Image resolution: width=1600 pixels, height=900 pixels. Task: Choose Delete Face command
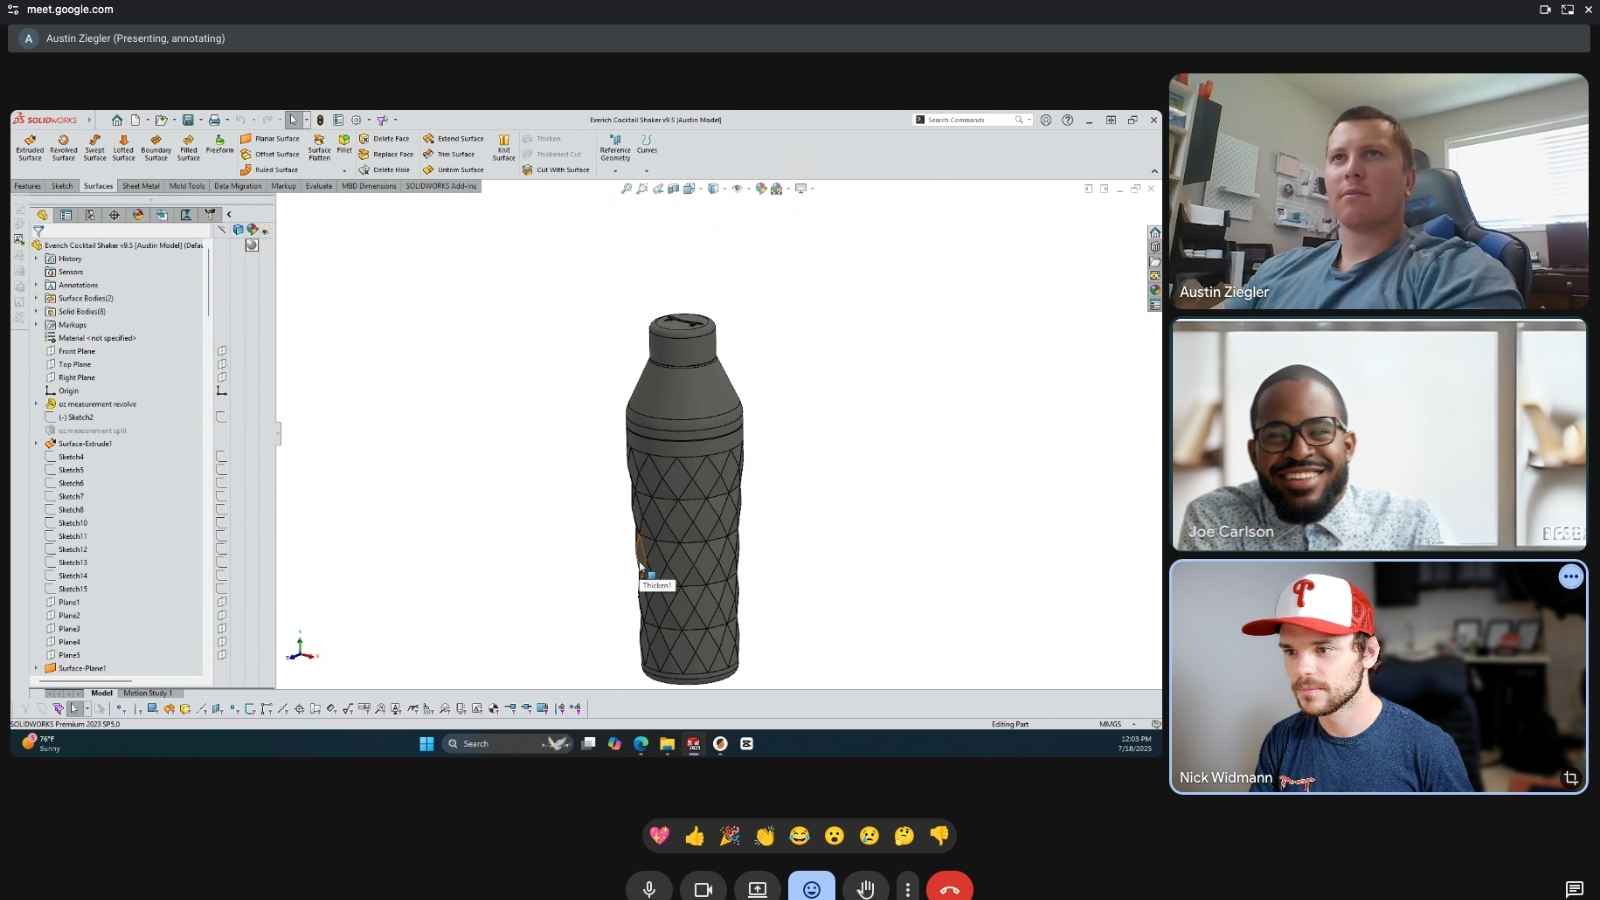coord(384,139)
